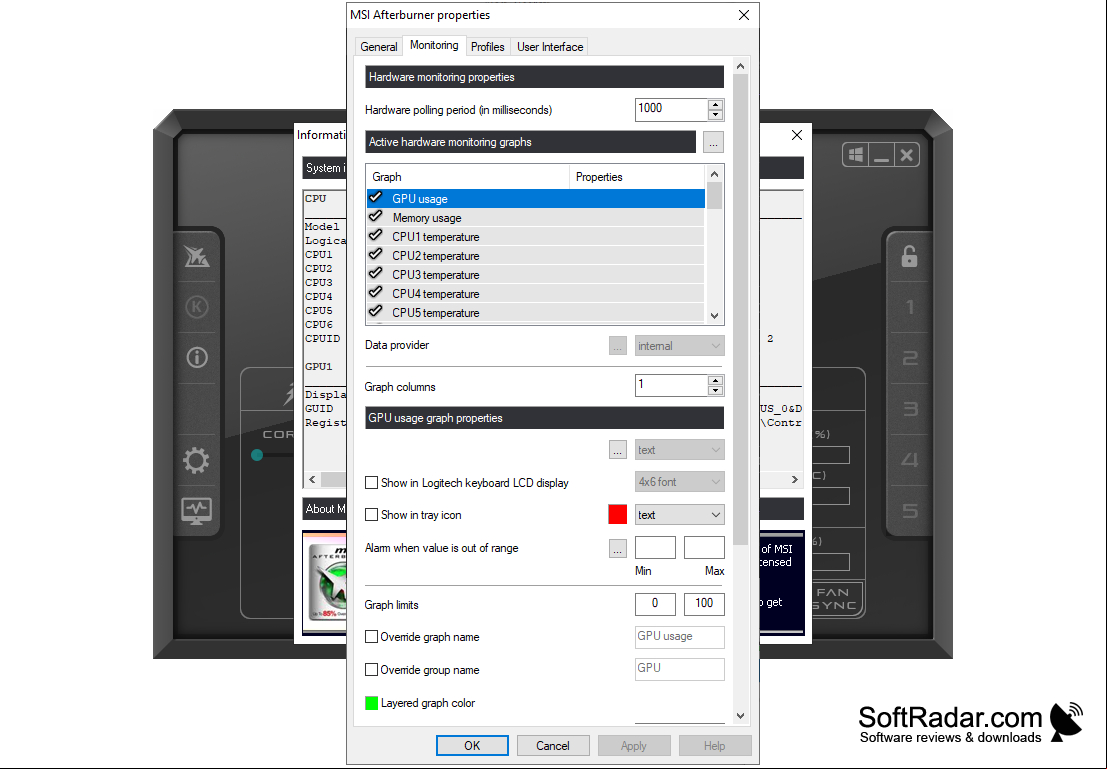The image size is (1107, 769).
Task: Pick the red tray icon color swatch
Action: [x=617, y=515]
